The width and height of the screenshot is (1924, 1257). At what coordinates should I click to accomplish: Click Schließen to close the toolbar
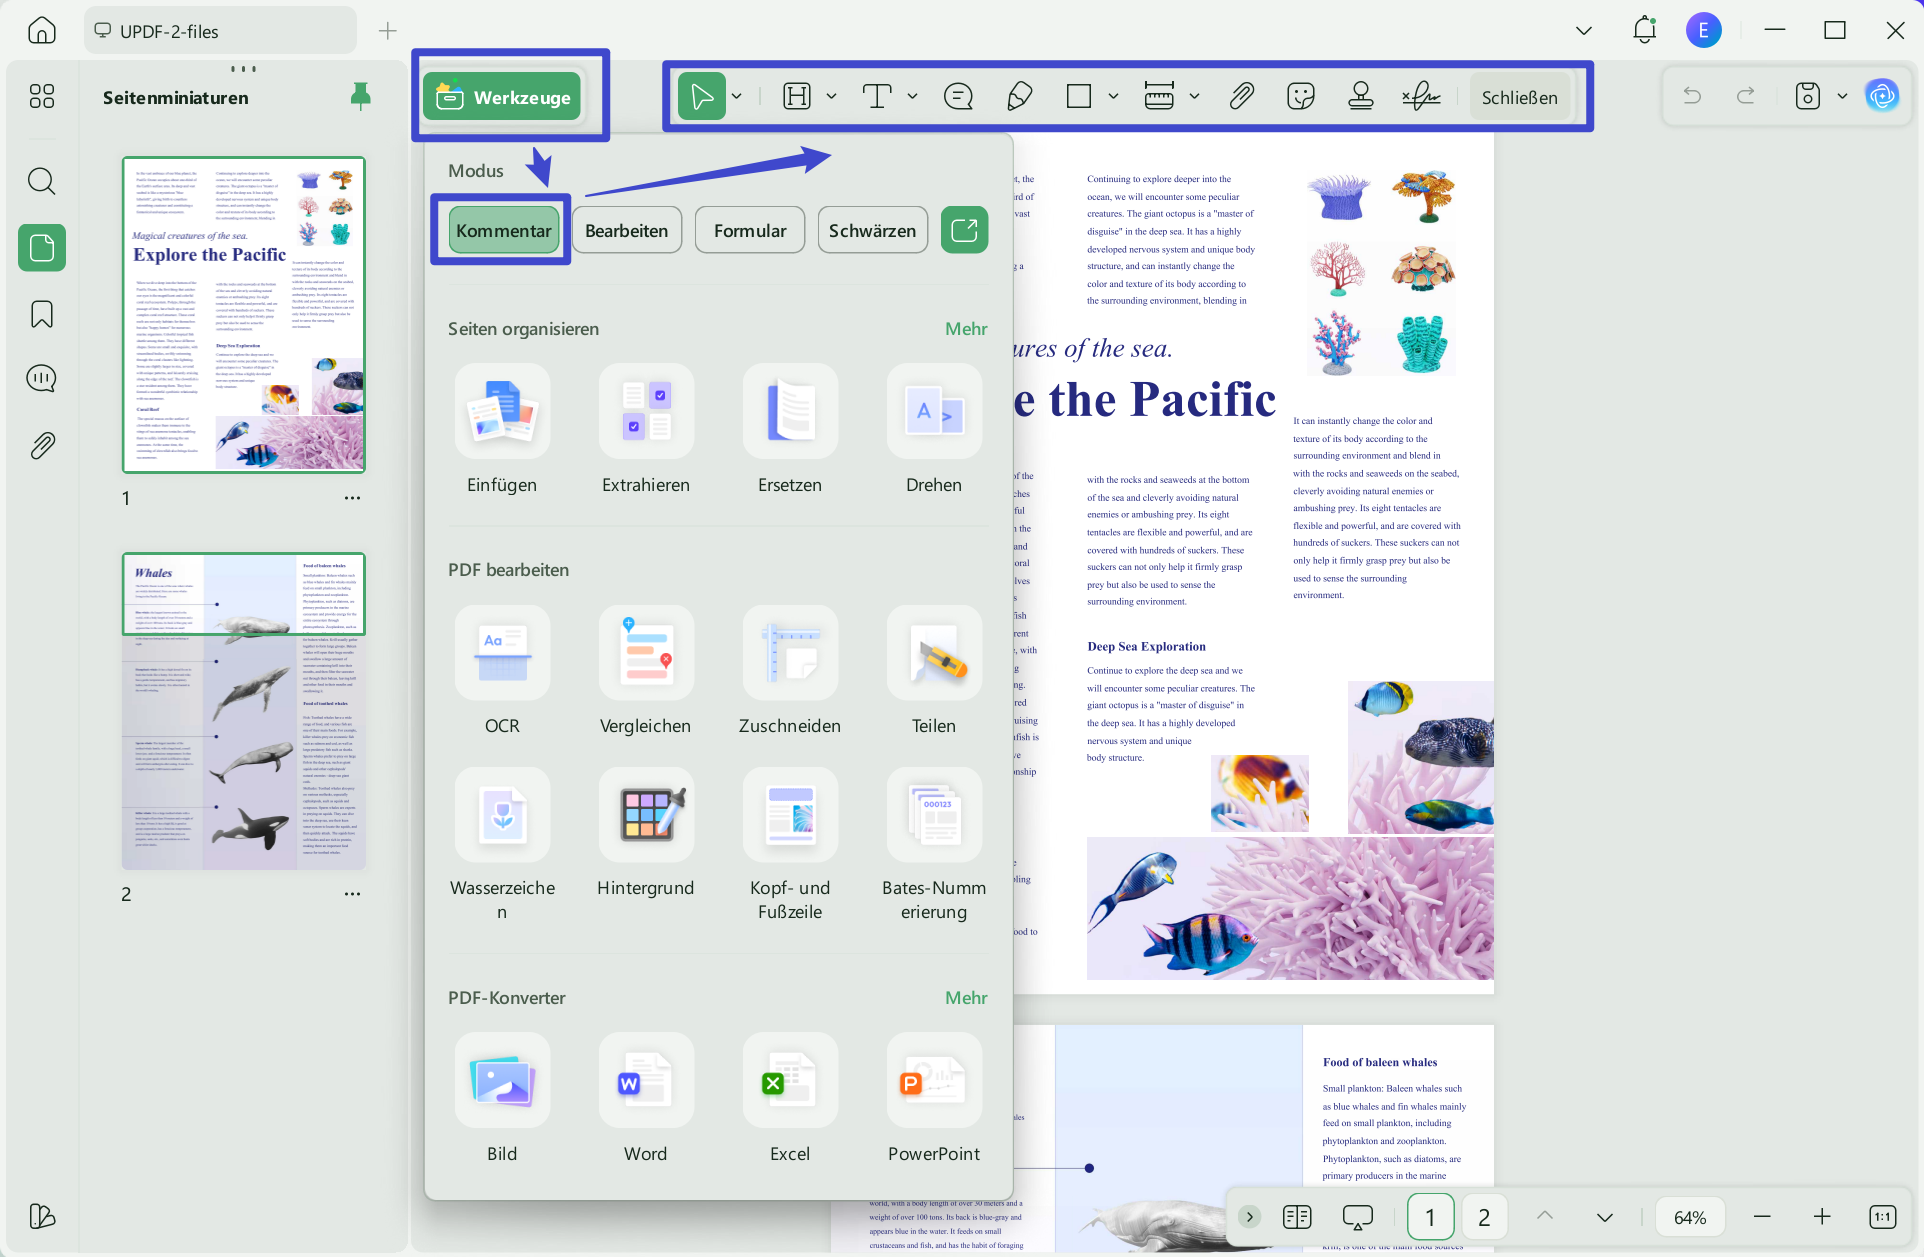(x=1519, y=97)
